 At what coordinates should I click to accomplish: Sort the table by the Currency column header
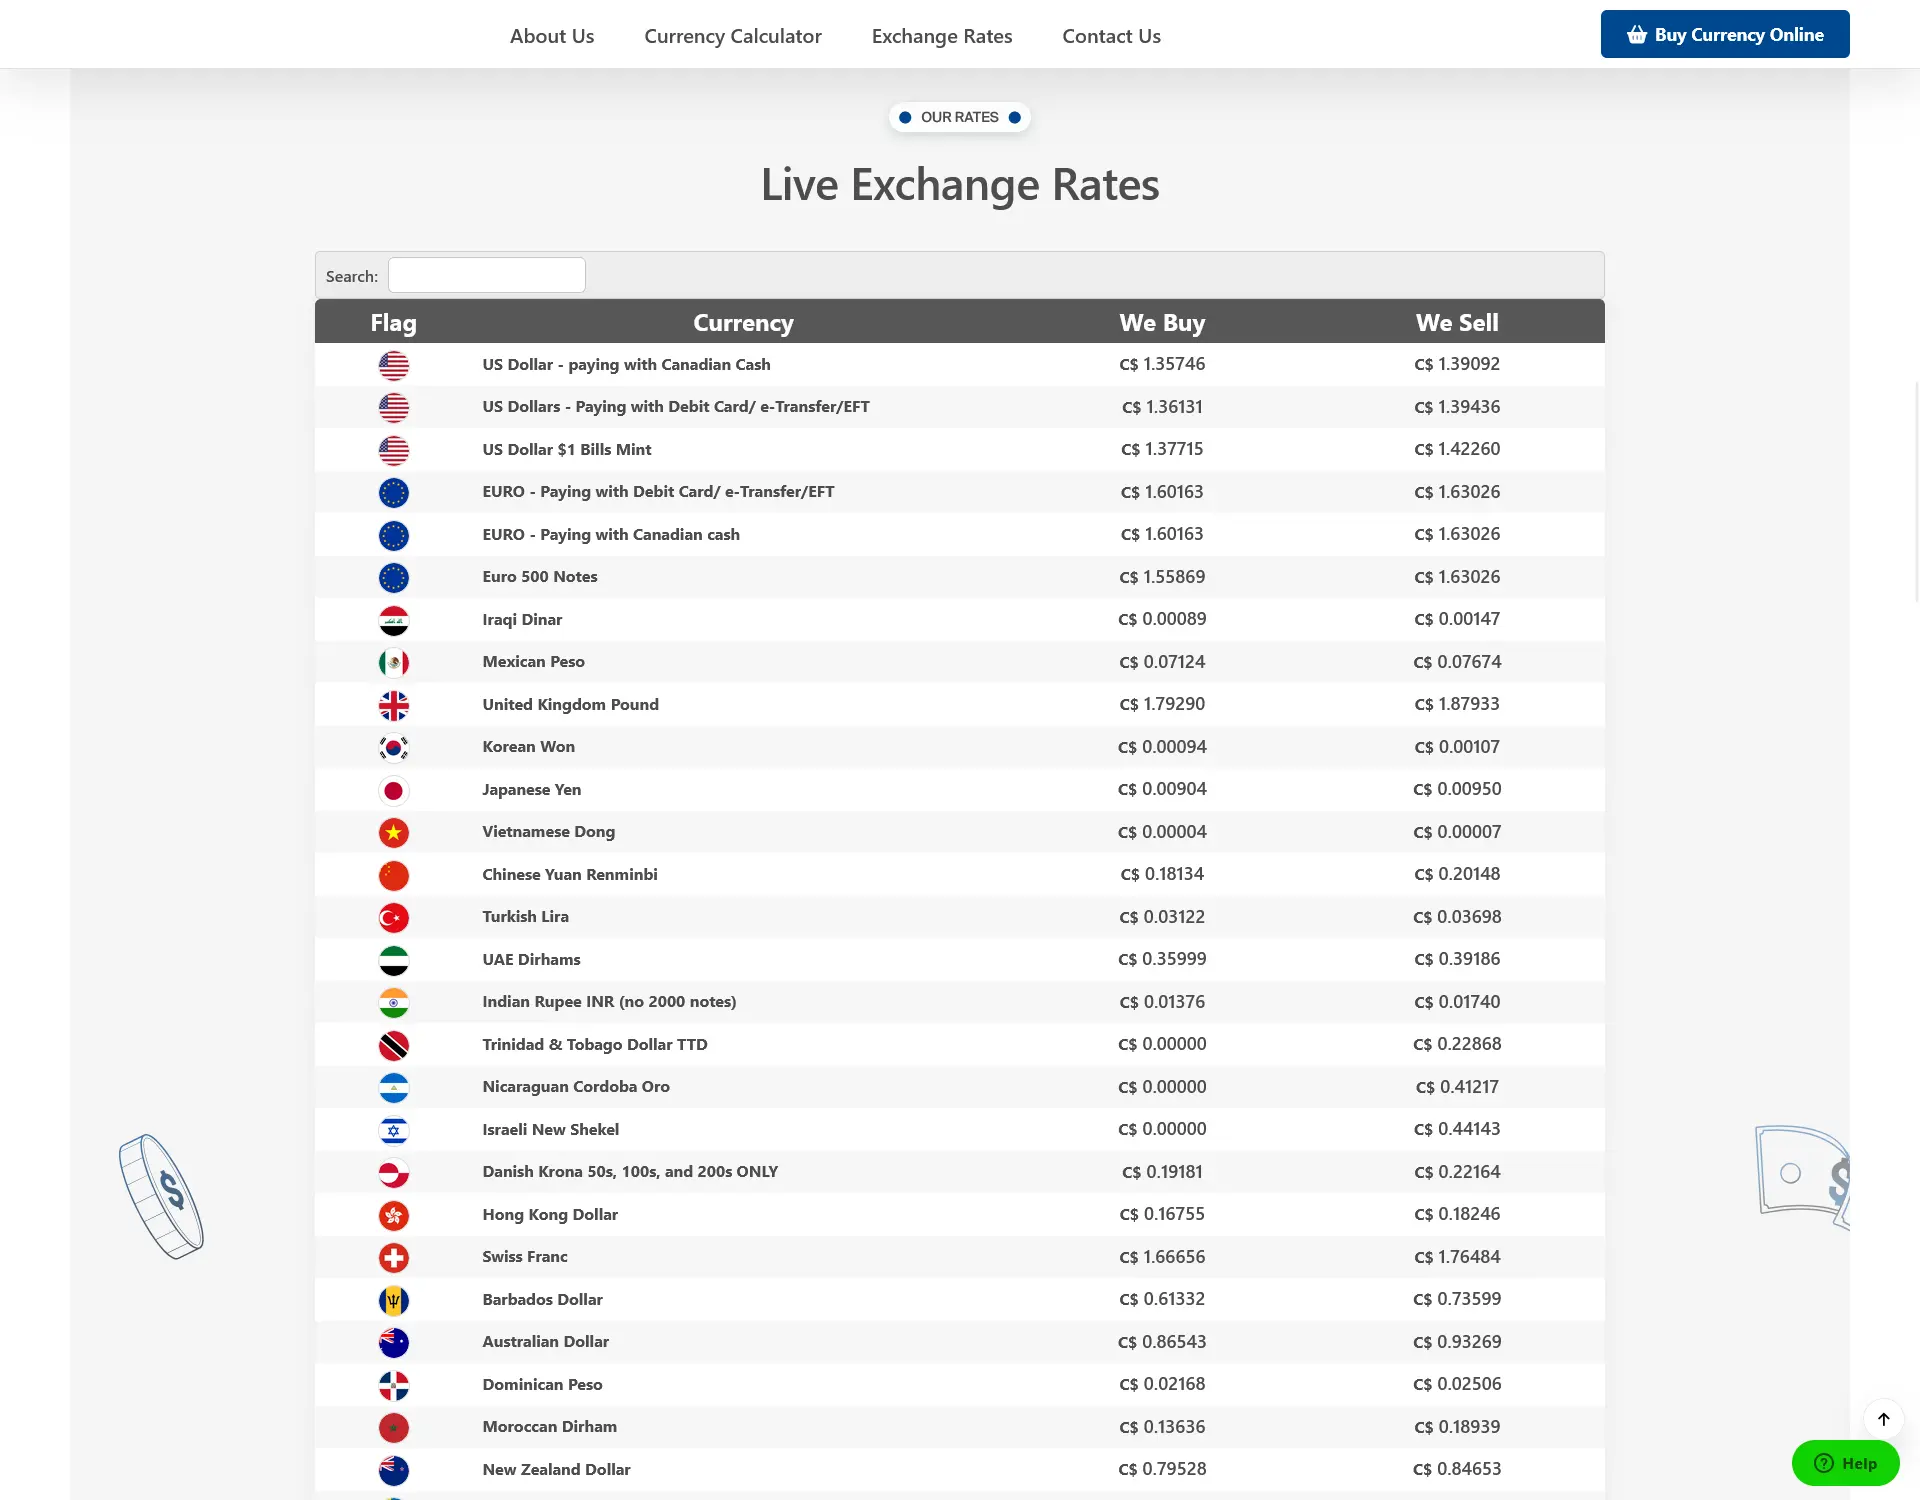(743, 323)
